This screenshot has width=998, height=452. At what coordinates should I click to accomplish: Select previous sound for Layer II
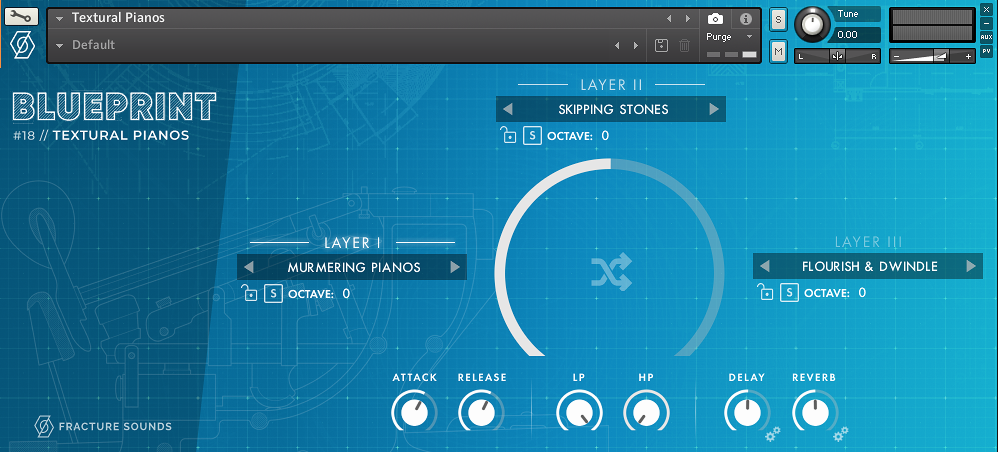click(x=507, y=109)
